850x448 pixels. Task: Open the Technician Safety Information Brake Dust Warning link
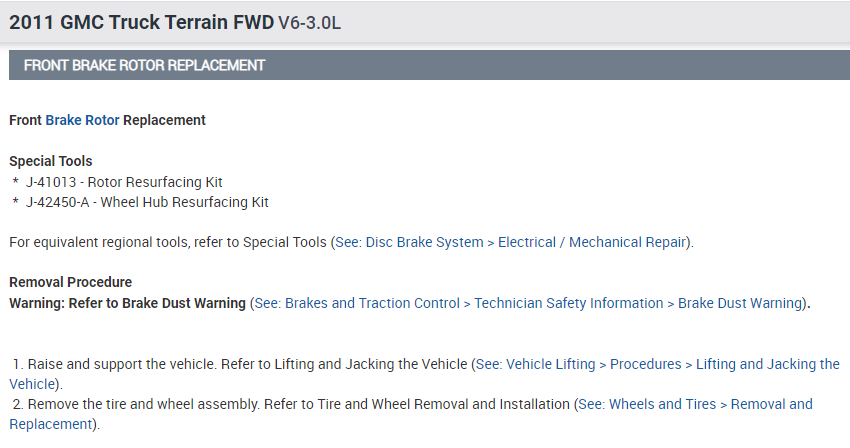tap(528, 303)
